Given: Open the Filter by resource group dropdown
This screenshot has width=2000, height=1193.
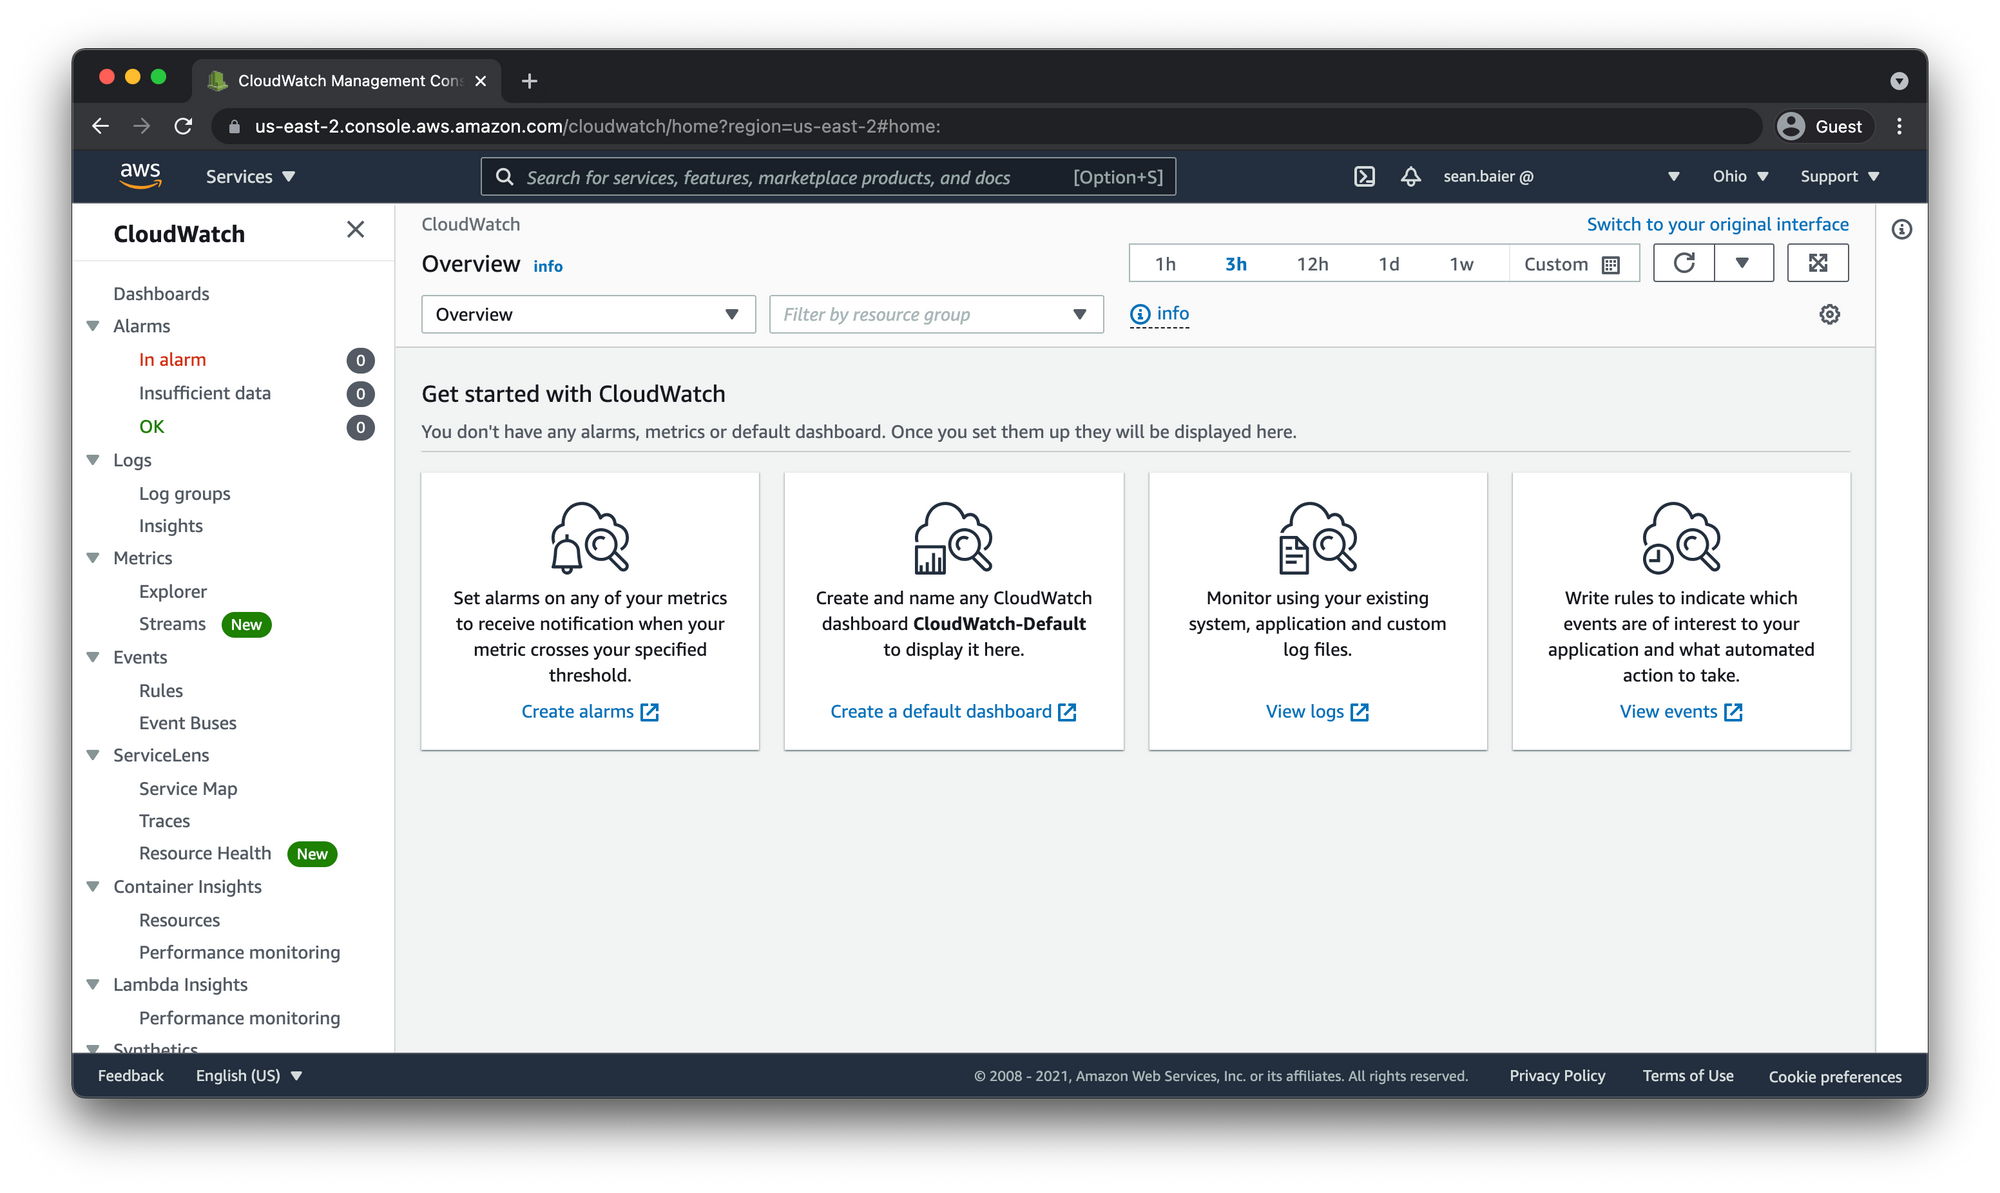Looking at the screenshot, I should tap(935, 314).
